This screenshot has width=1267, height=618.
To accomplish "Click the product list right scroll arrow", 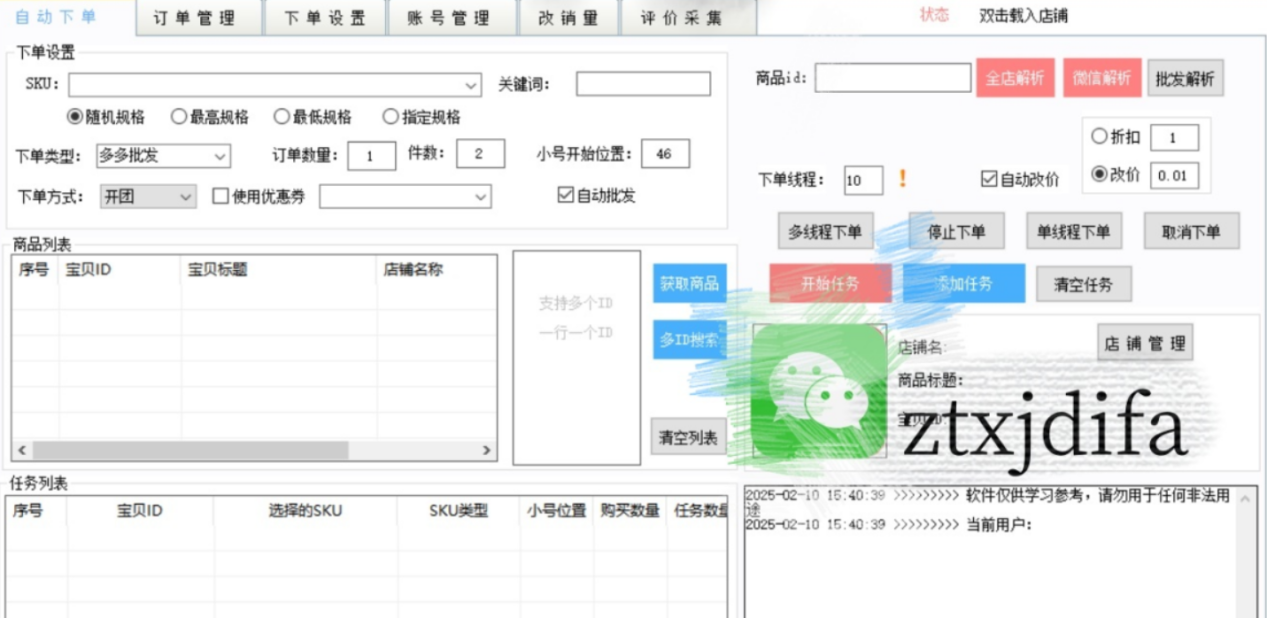I will pyautogui.click(x=487, y=451).
